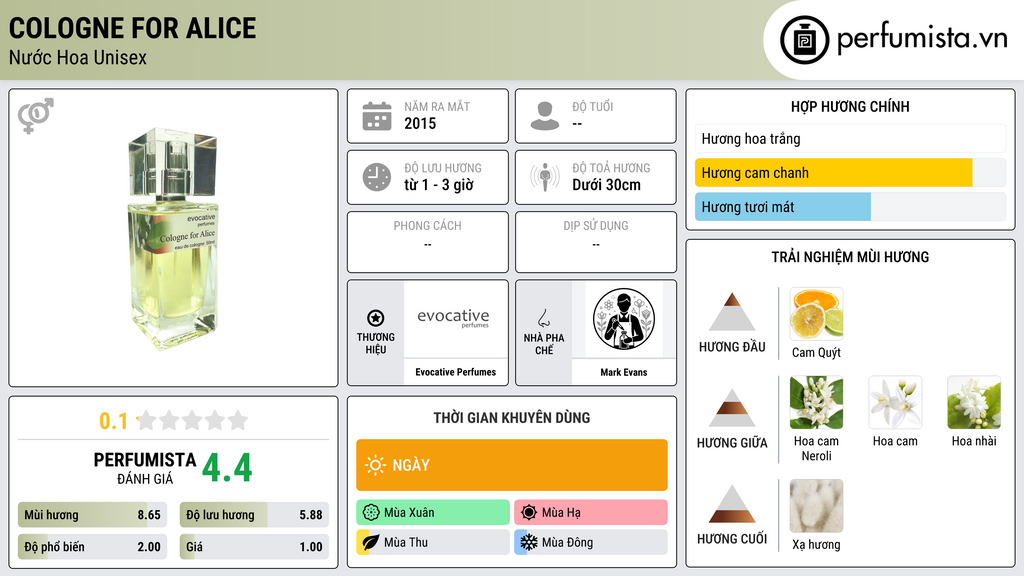Image resolution: width=1024 pixels, height=576 pixels.
Task: Click the green Perfumista 4.4 rating score
Action: pos(227,468)
